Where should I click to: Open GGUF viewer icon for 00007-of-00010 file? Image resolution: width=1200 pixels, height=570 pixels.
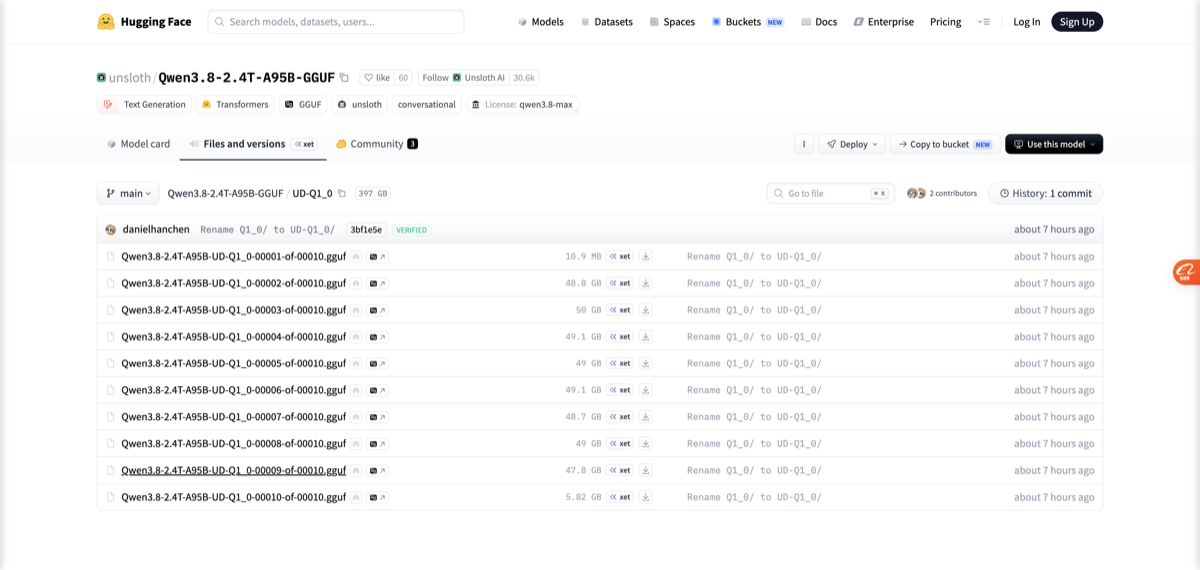(378, 417)
